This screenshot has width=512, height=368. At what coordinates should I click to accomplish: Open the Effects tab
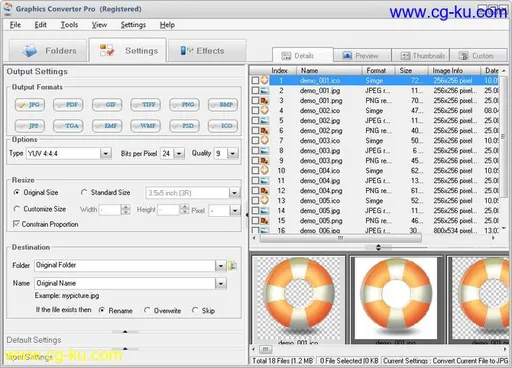pyautogui.click(x=207, y=51)
